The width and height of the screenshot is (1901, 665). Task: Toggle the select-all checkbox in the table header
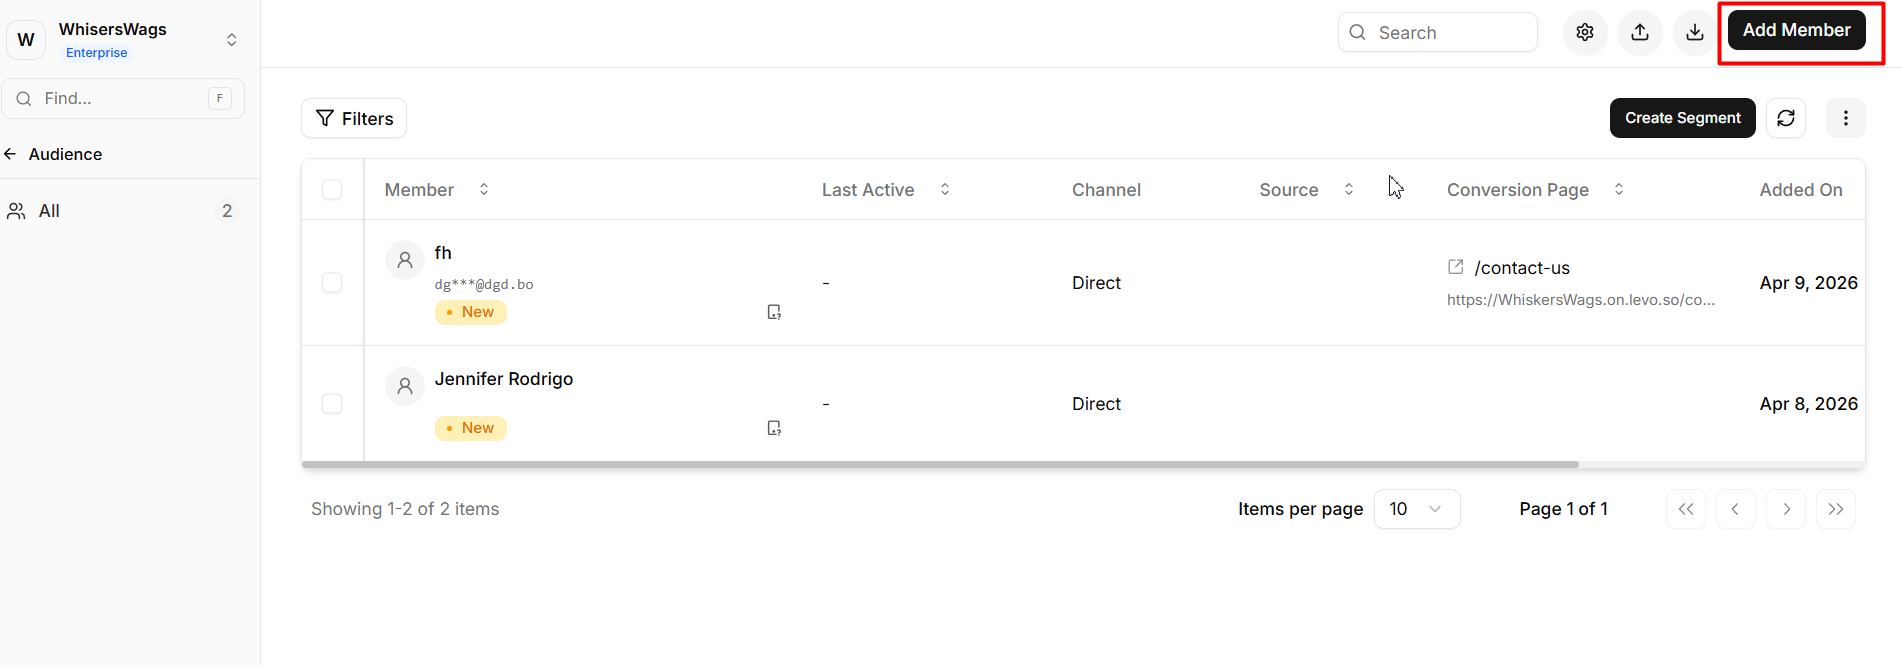(x=332, y=190)
